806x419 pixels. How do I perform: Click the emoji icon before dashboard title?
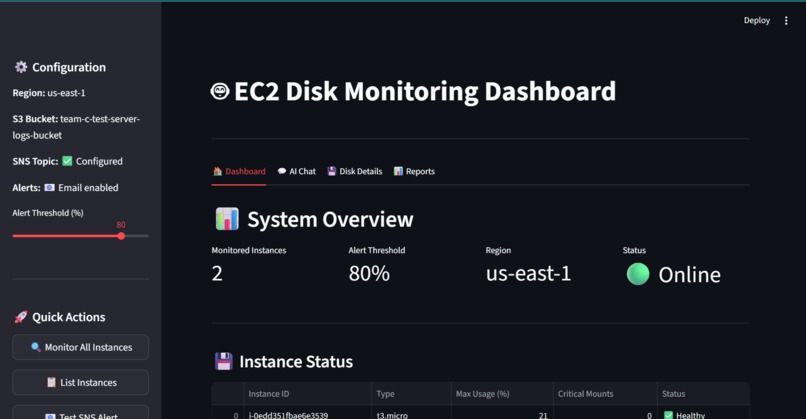coord(220,92)
